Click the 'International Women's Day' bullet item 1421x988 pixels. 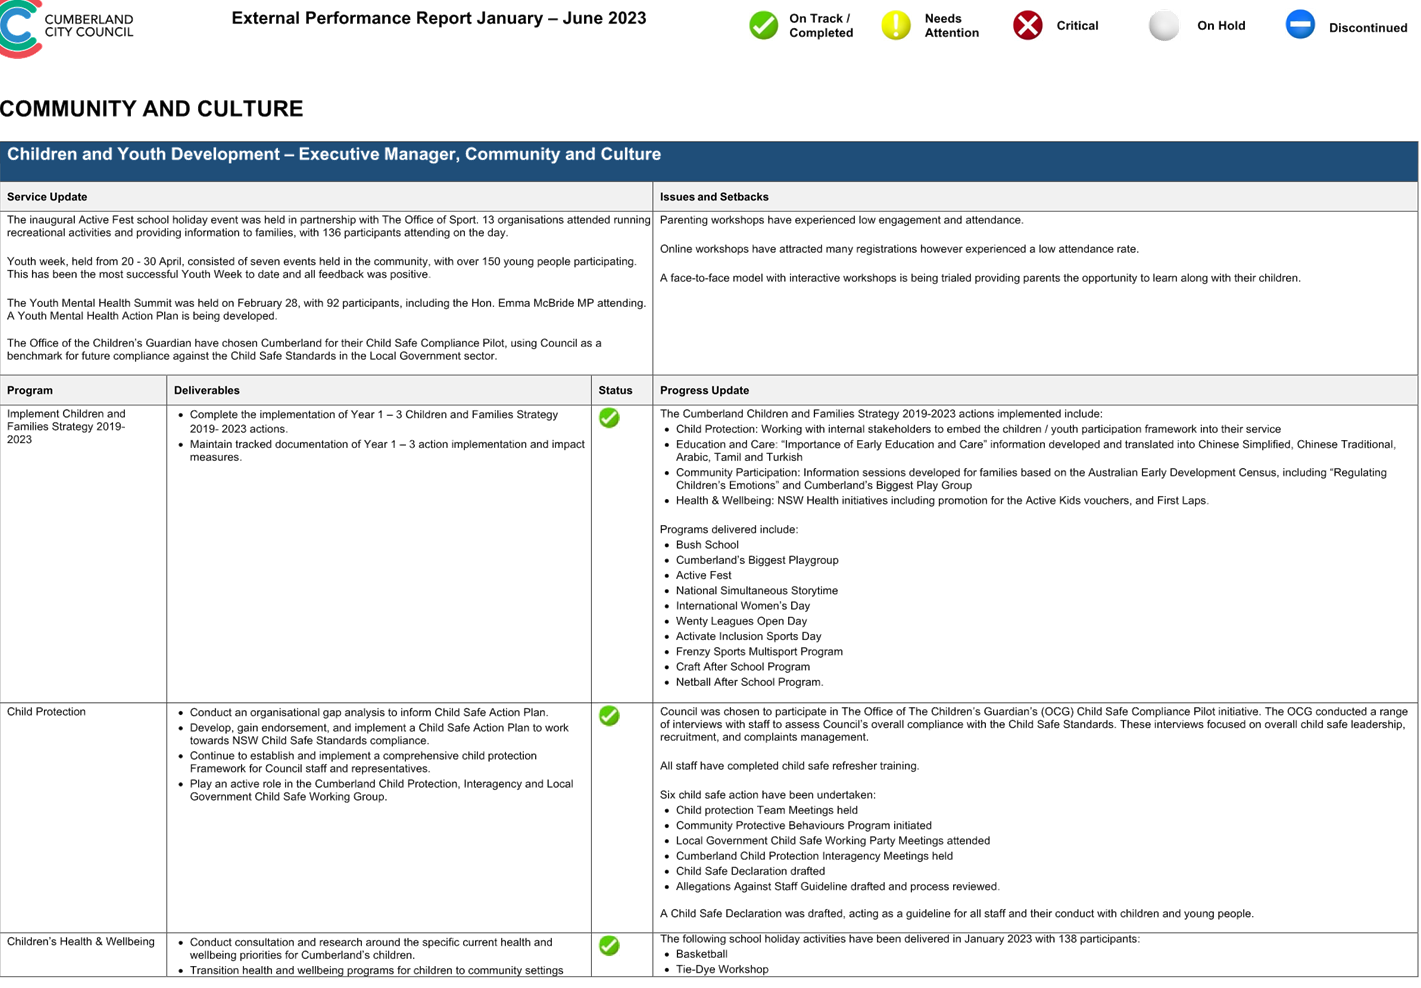(x=743, y=606)
